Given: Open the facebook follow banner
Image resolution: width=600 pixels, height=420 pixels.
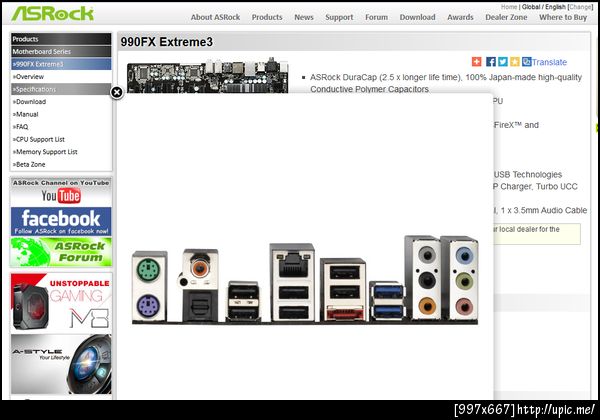Looking at the screenshot, I should (61, 221).
